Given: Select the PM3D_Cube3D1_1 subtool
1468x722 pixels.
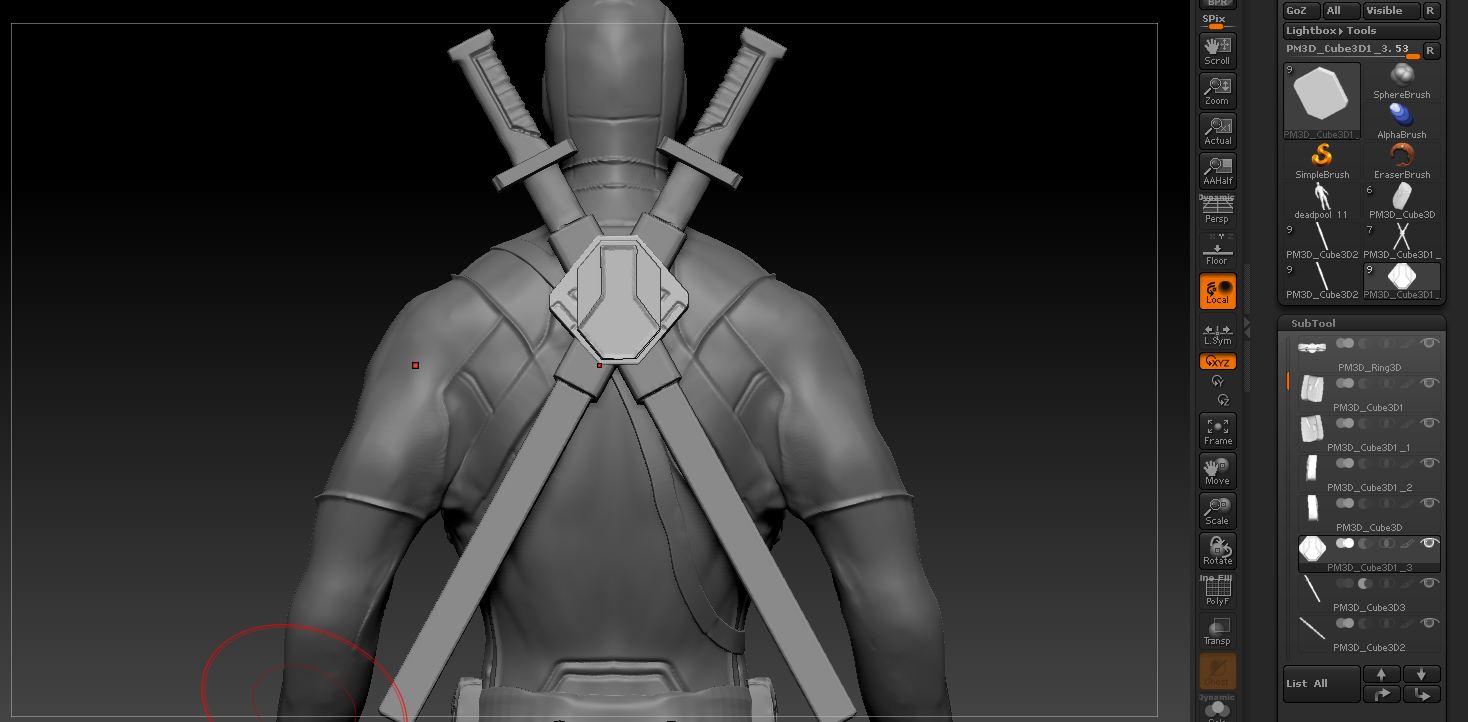Looking at the screenshot, I should click(x=1369, y=434).
